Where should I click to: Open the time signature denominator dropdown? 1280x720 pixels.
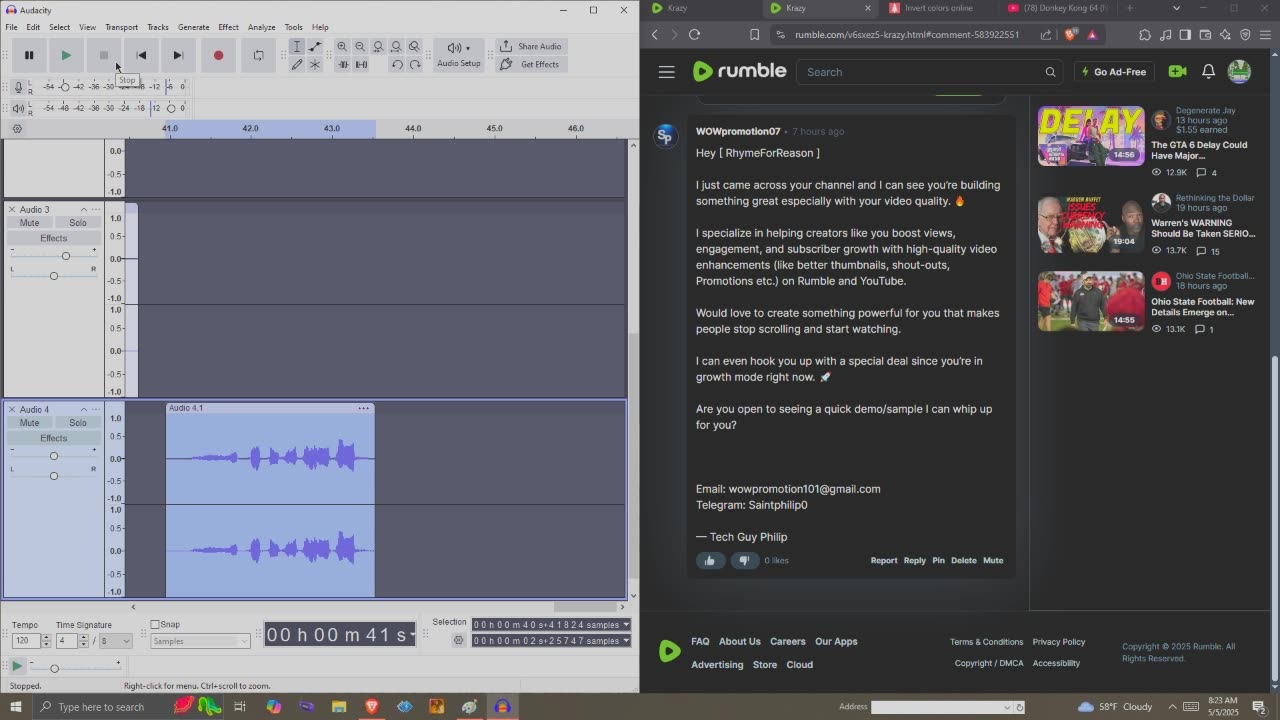coord(115,641)
